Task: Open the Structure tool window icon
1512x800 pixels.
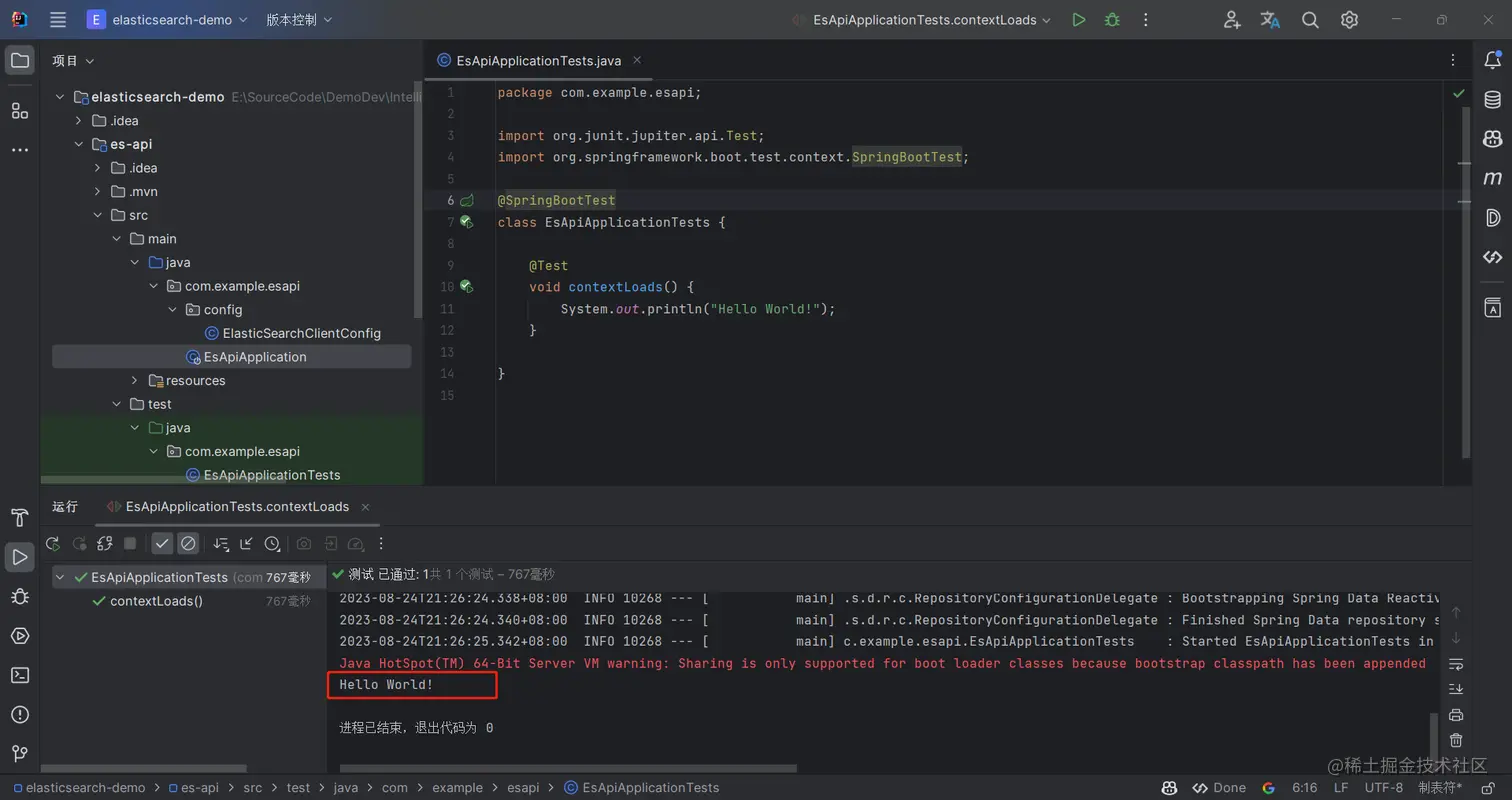Action: 19,110
